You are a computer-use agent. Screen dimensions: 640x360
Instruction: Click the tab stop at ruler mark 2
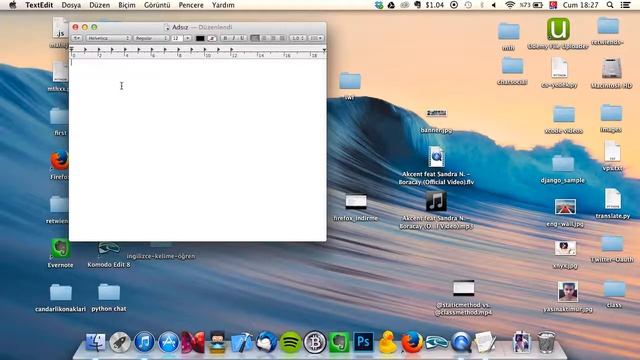tap(99, 50)
